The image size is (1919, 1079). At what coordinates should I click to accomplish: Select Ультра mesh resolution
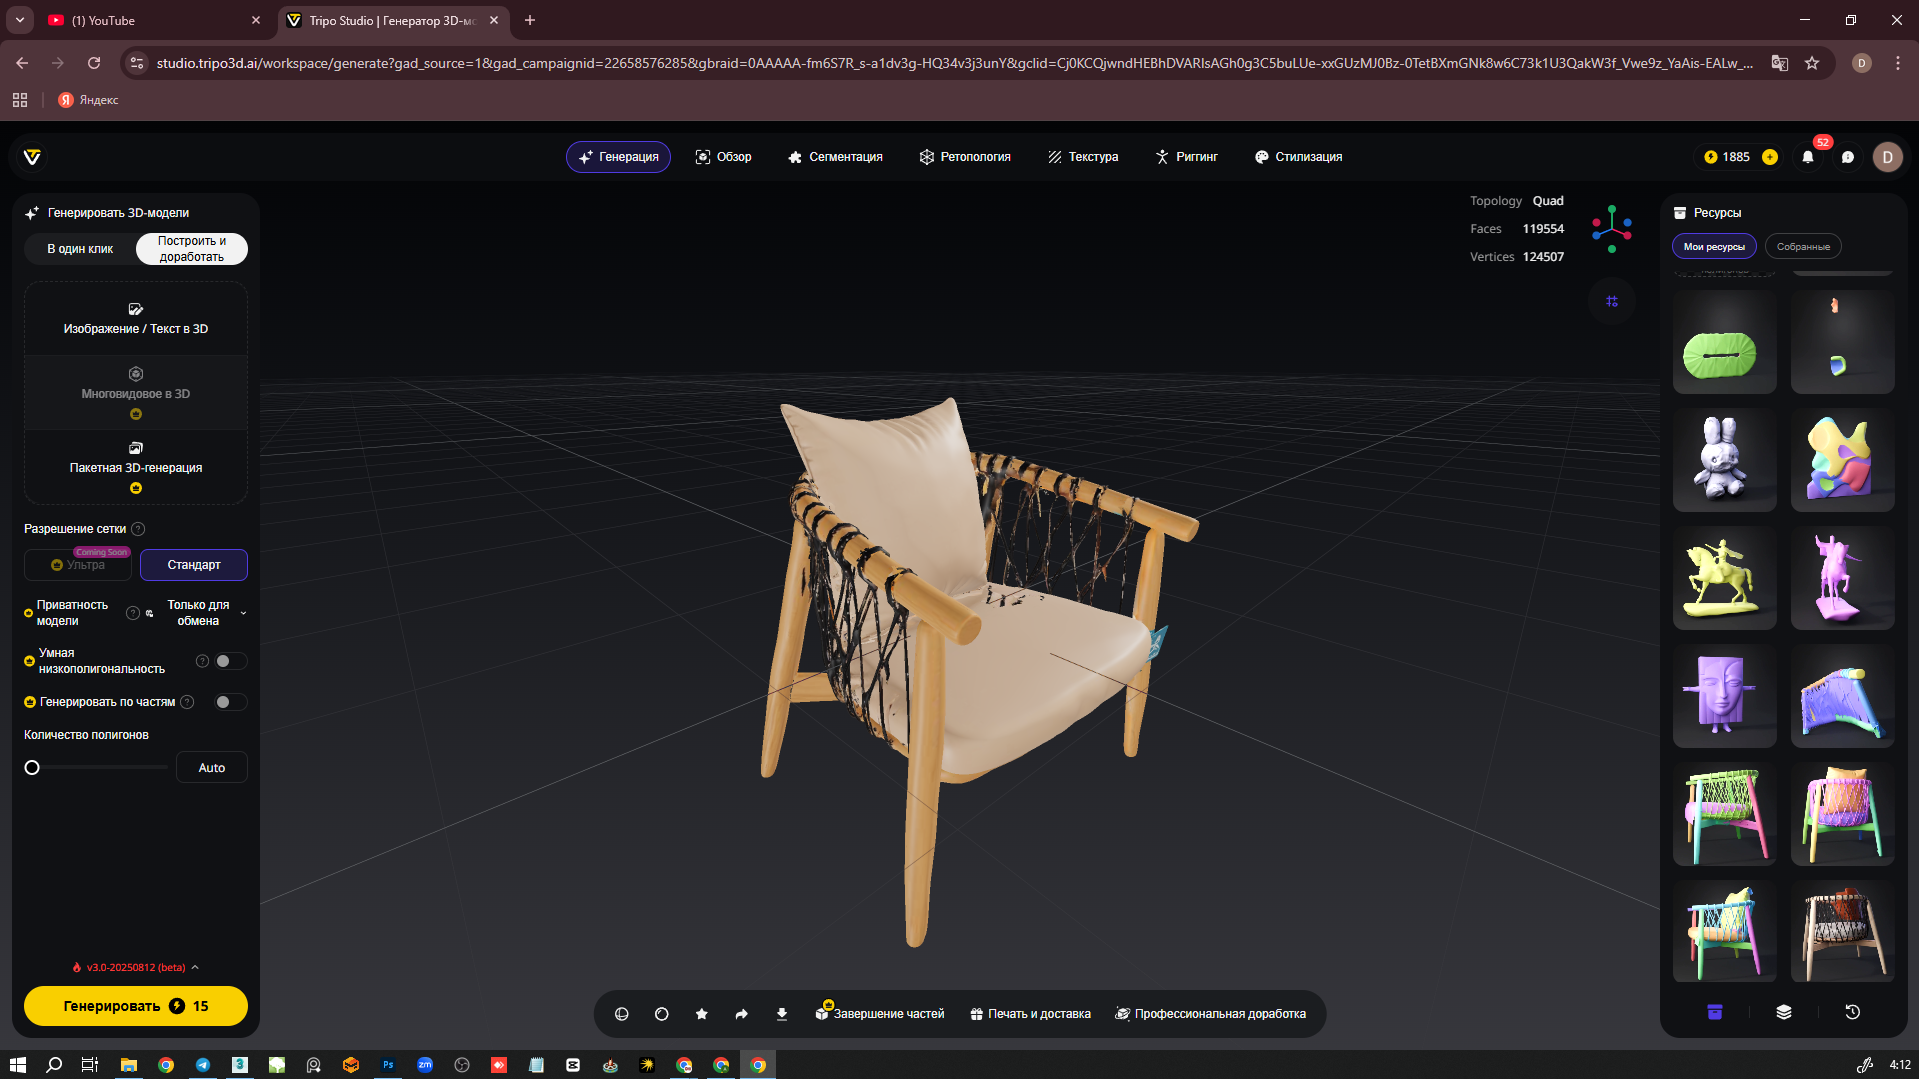tap(78, 565)
